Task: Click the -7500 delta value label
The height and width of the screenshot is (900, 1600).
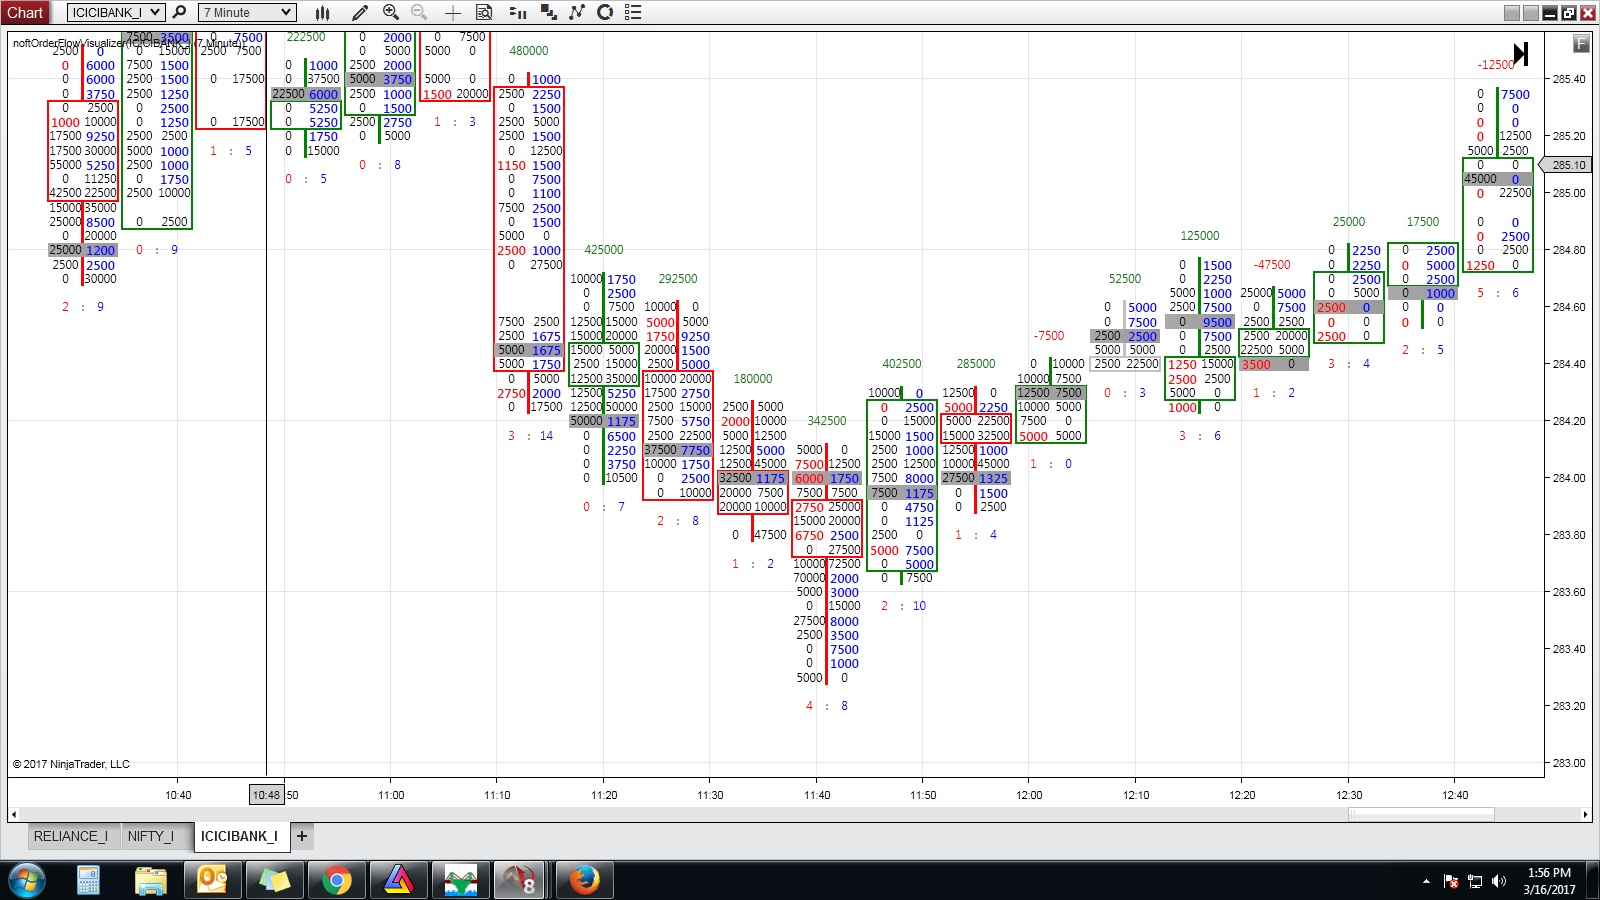Action: click(x=1049, y=336)
